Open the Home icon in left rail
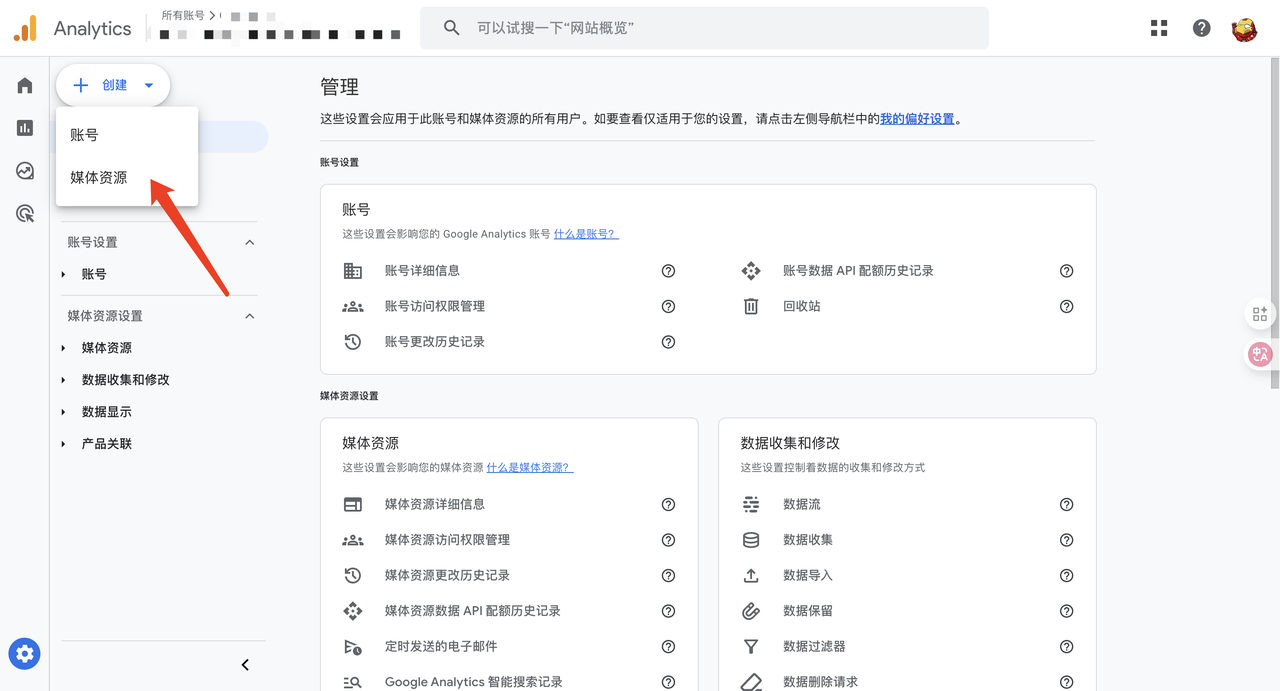This screenshot has height=691, width=1280. (25, 86)
